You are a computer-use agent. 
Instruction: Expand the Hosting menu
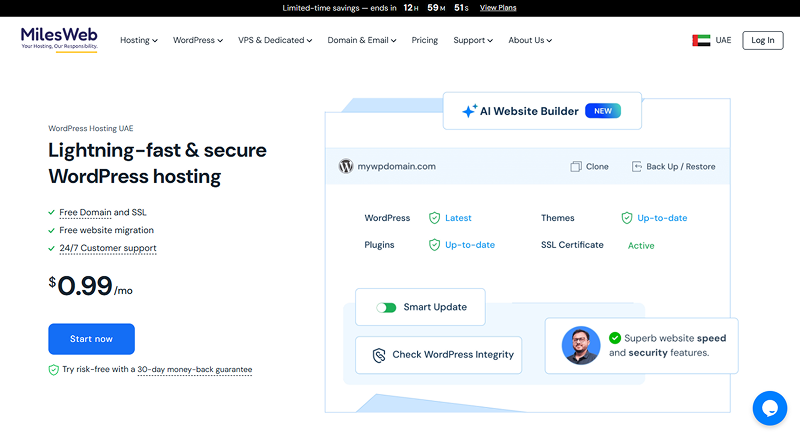click(x=139, y=40)
